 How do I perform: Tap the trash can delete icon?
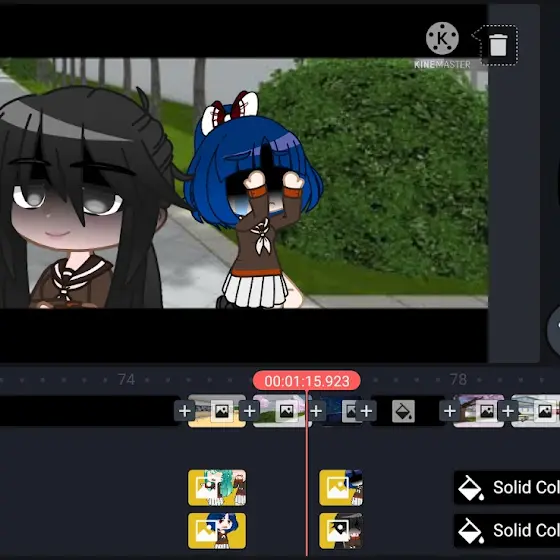(498, 45)
